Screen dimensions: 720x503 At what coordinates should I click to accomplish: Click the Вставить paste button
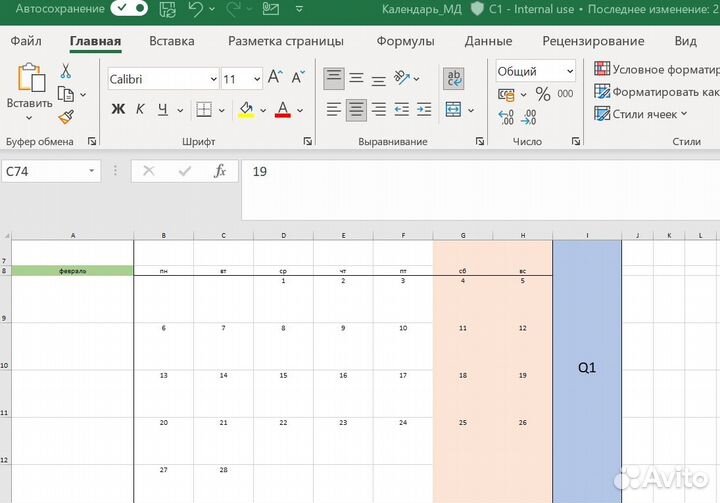30,78
